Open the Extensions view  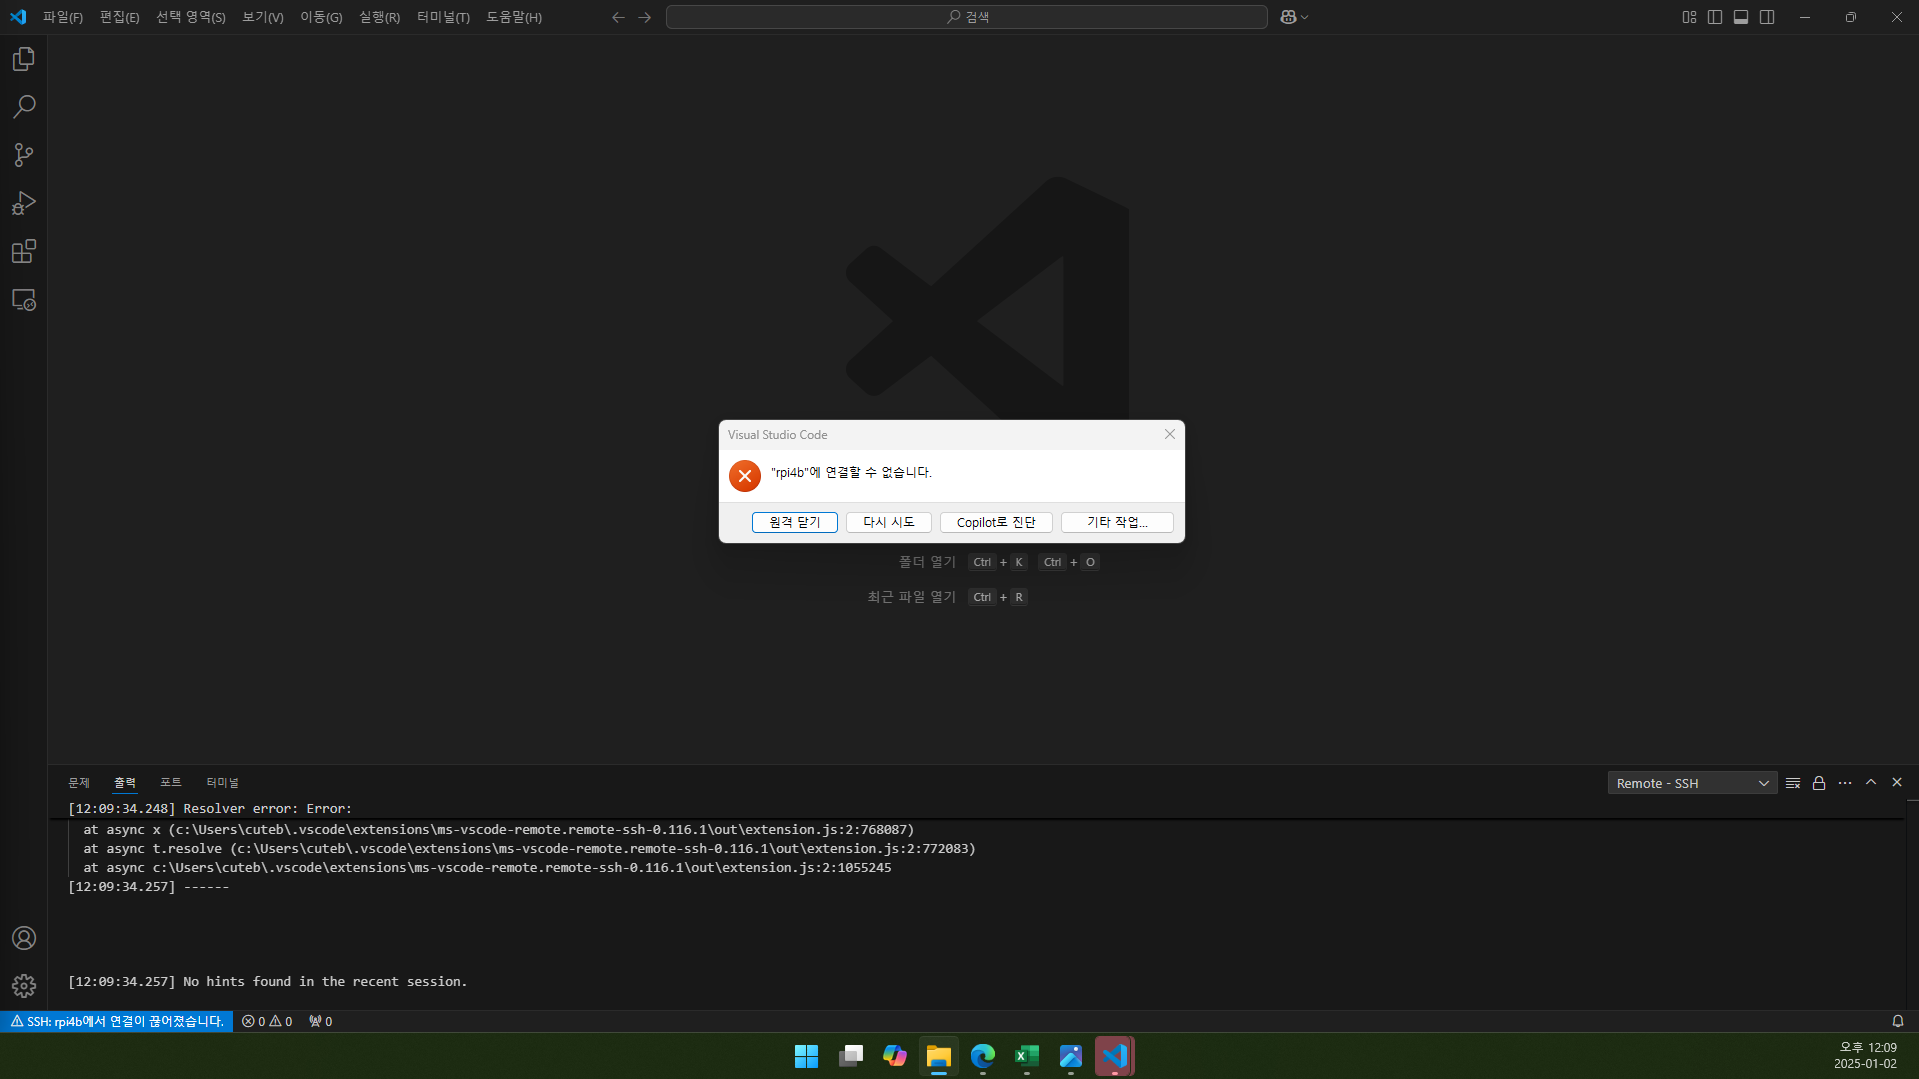click(x=24, y=251)
